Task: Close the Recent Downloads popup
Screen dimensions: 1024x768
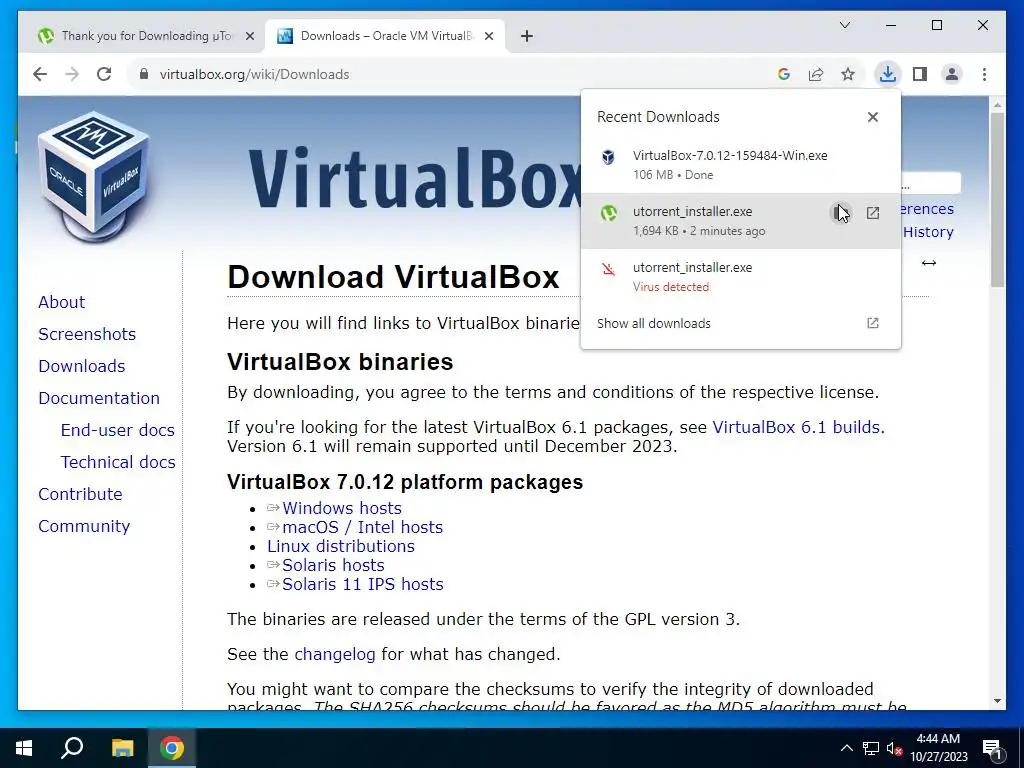Action: (x=872, y=117)
